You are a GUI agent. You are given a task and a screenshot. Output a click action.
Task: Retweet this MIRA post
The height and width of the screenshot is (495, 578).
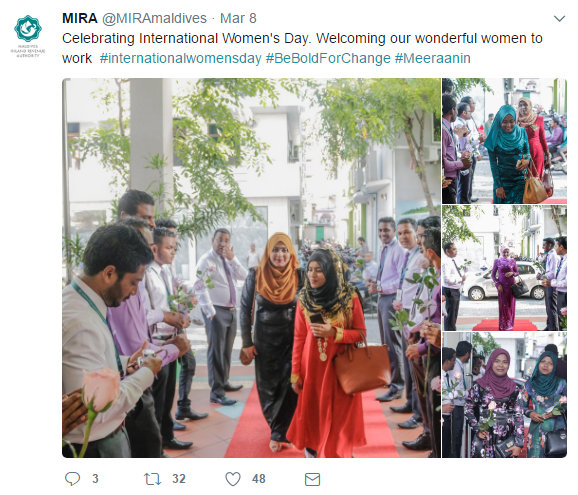coord(152,479)
